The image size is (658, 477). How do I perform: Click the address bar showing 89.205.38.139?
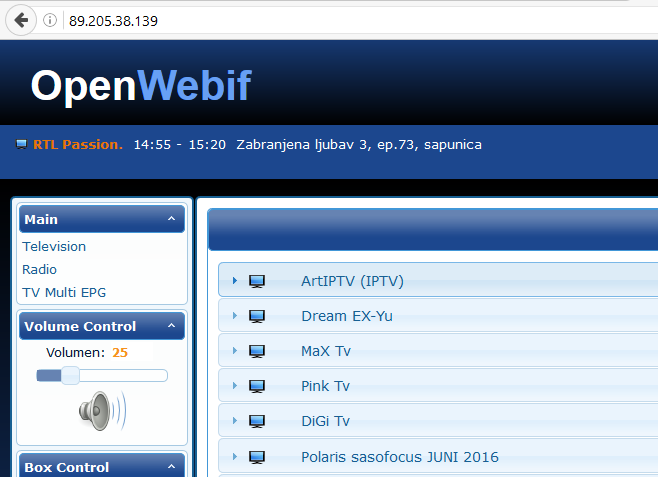click(361, 21)
